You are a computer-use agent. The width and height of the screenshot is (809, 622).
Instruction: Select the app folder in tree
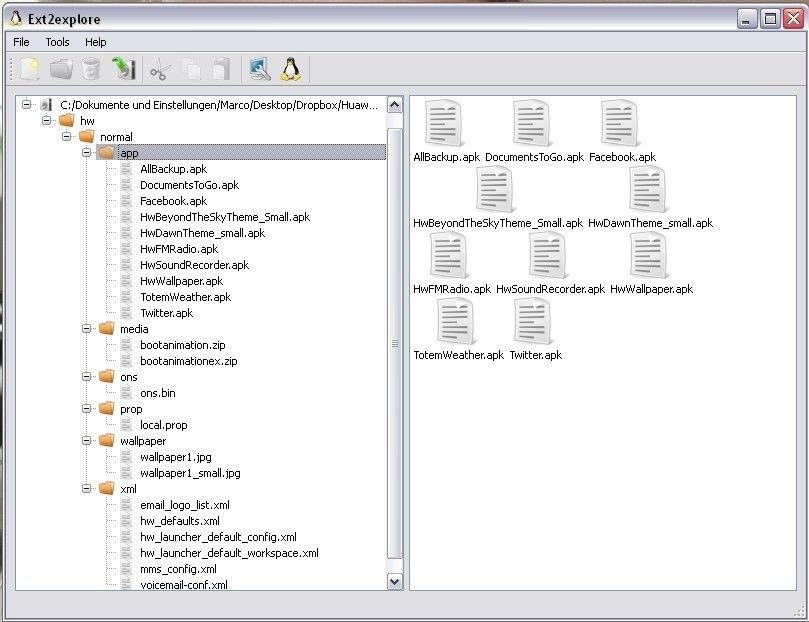(129, 153)
